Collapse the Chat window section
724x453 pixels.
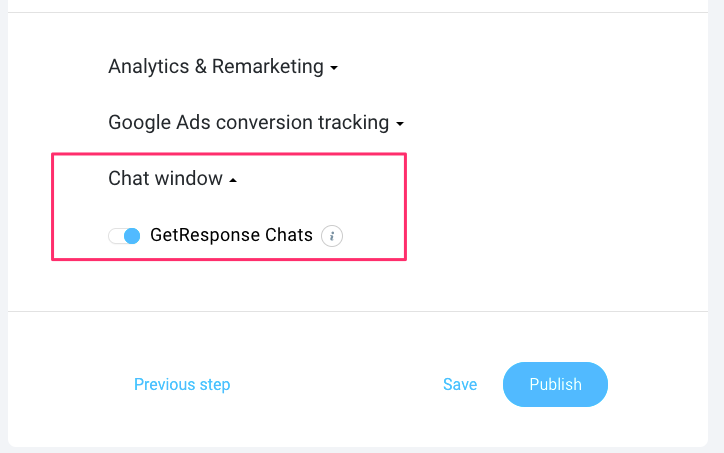pyautogui.click(x=173, y=178)
